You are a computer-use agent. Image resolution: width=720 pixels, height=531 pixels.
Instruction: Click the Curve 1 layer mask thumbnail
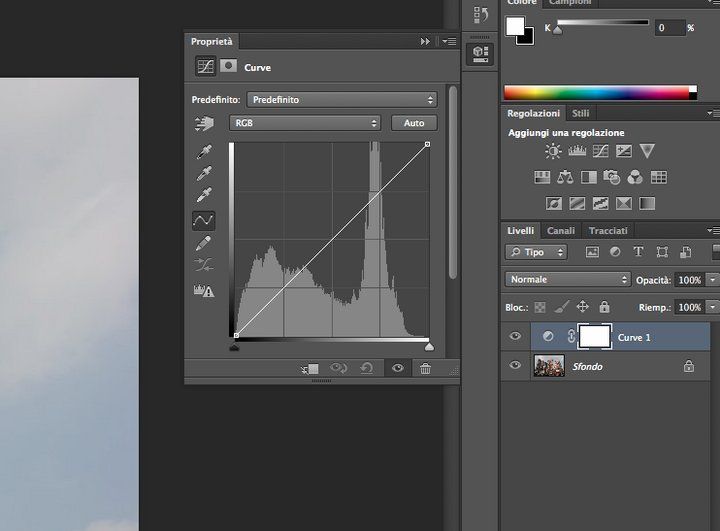click(595, 337)
